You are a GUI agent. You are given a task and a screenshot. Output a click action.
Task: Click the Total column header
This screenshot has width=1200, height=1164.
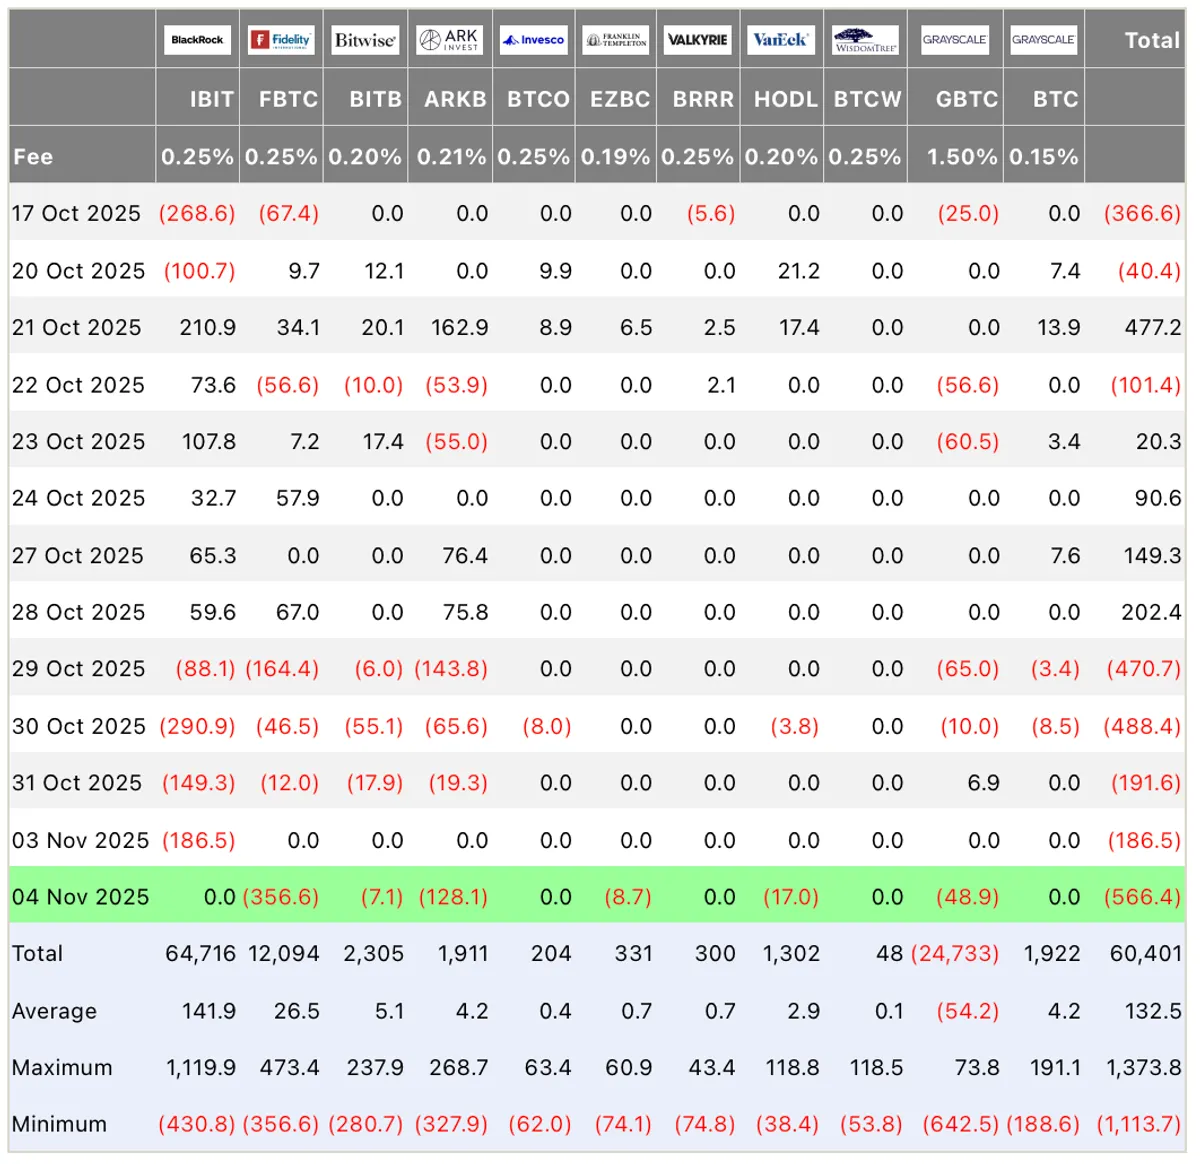(1152, 40)
